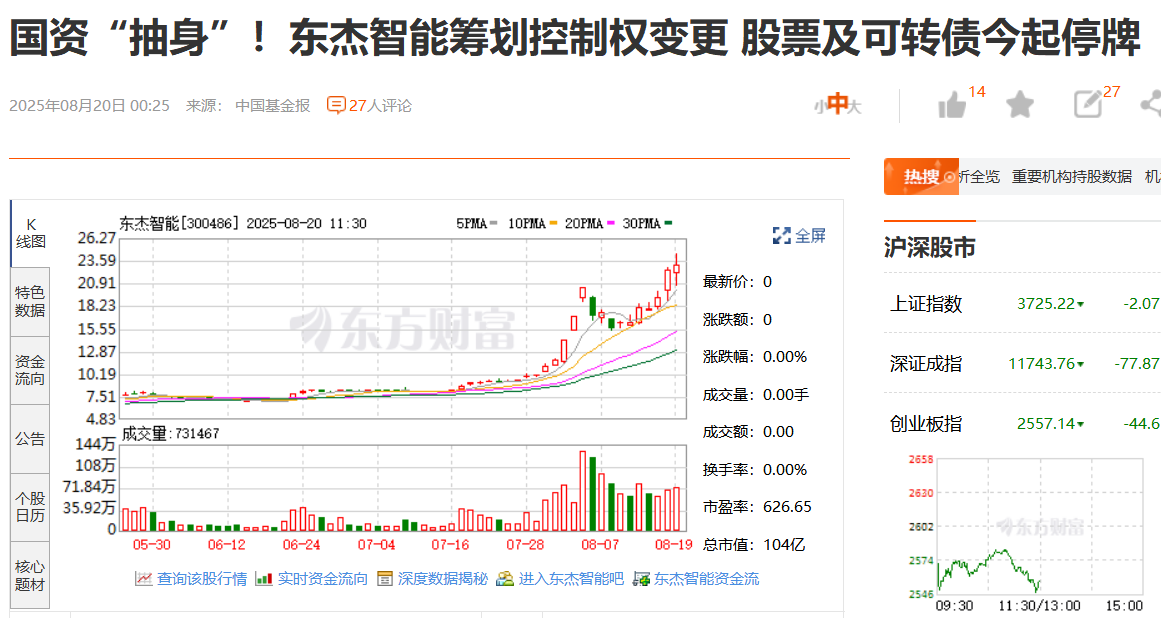Switch to 资金流向 tab
The width and height of the screenshot is (1161, 618).
[30, 370]
